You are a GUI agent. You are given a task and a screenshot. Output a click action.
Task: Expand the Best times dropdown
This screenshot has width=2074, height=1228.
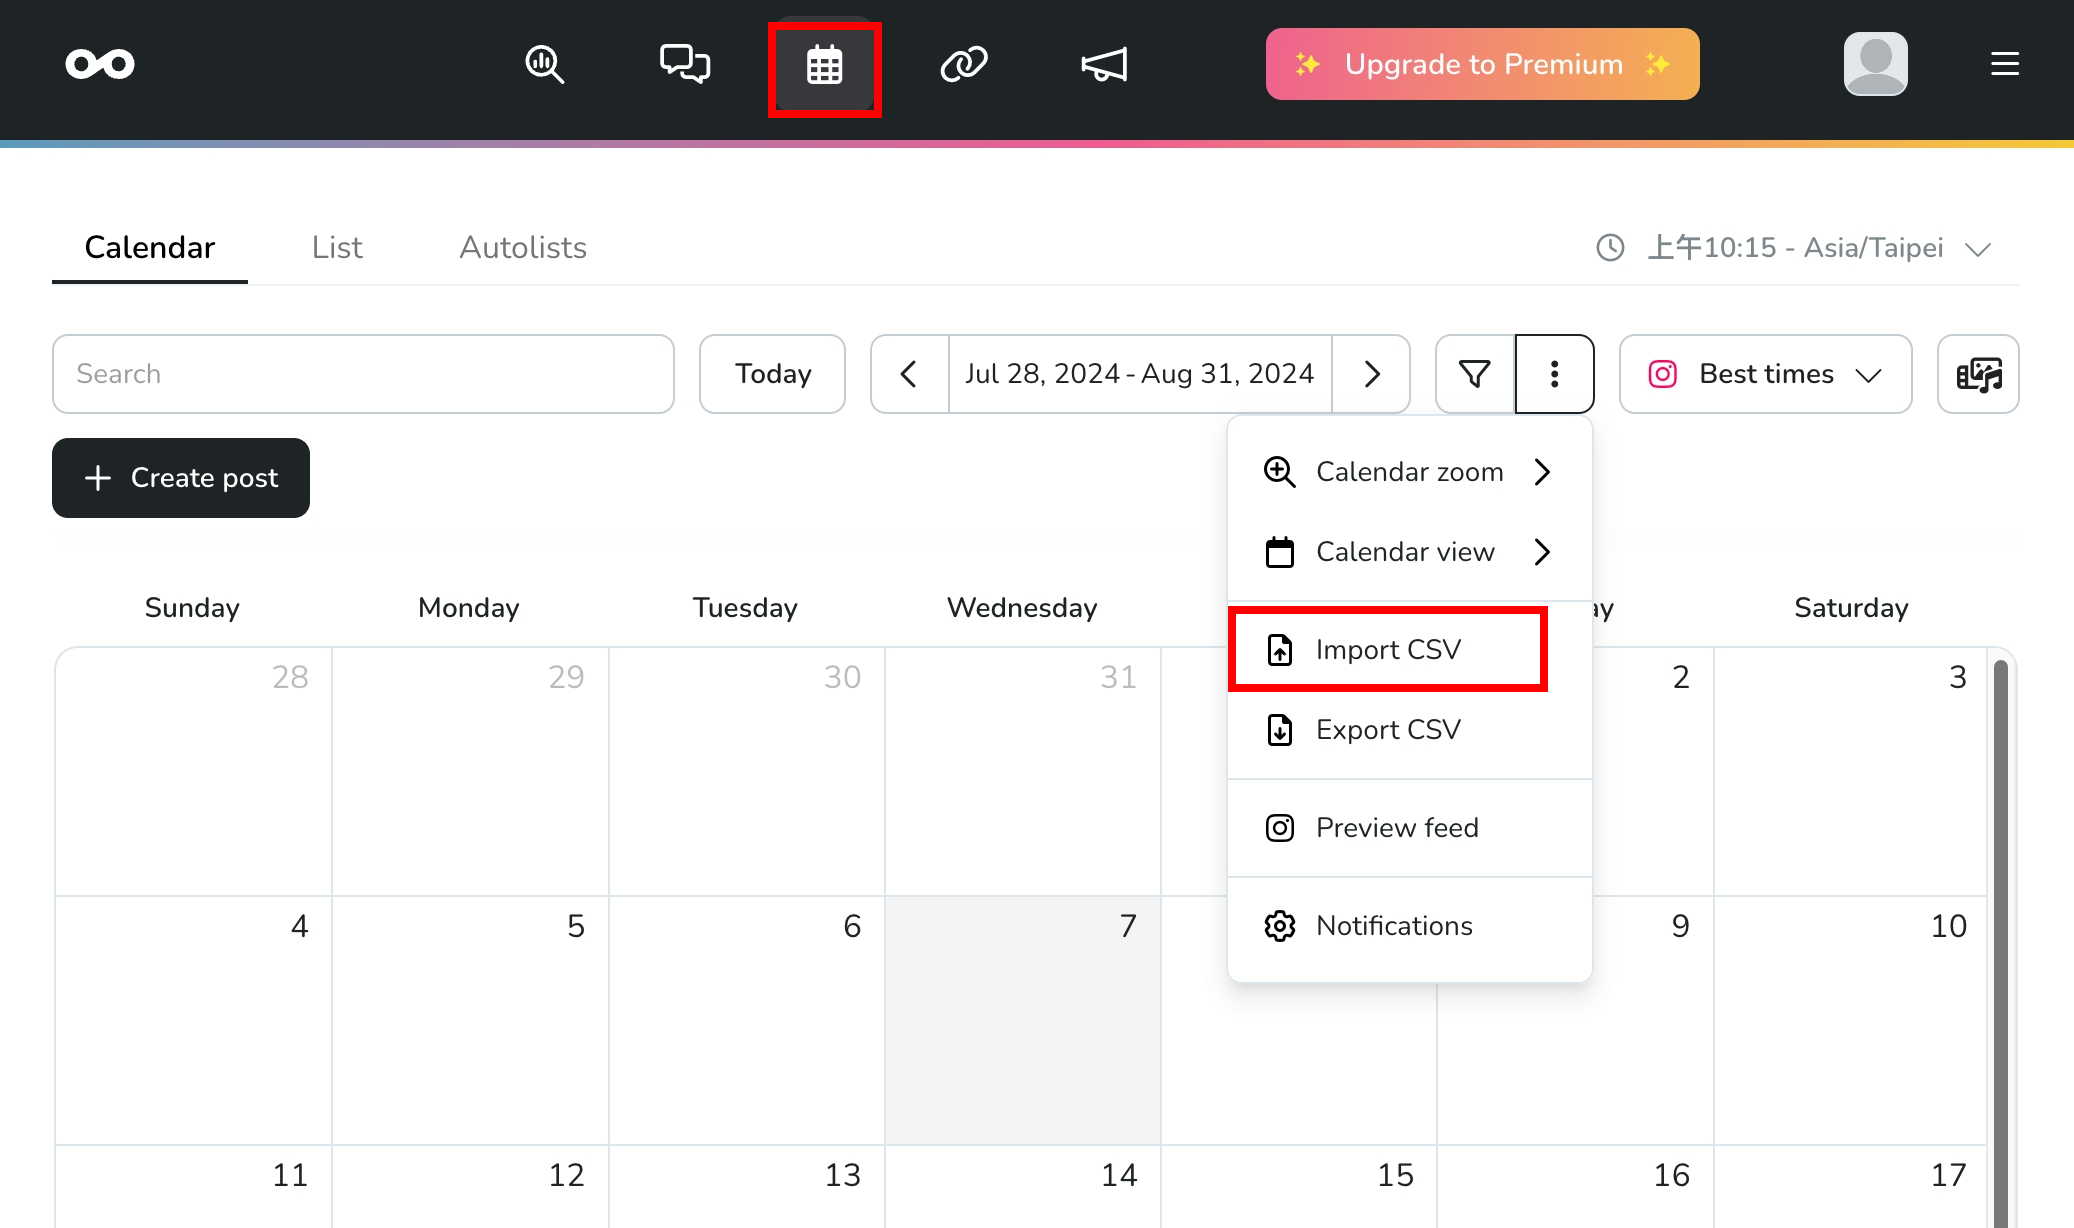[1765, 374]
